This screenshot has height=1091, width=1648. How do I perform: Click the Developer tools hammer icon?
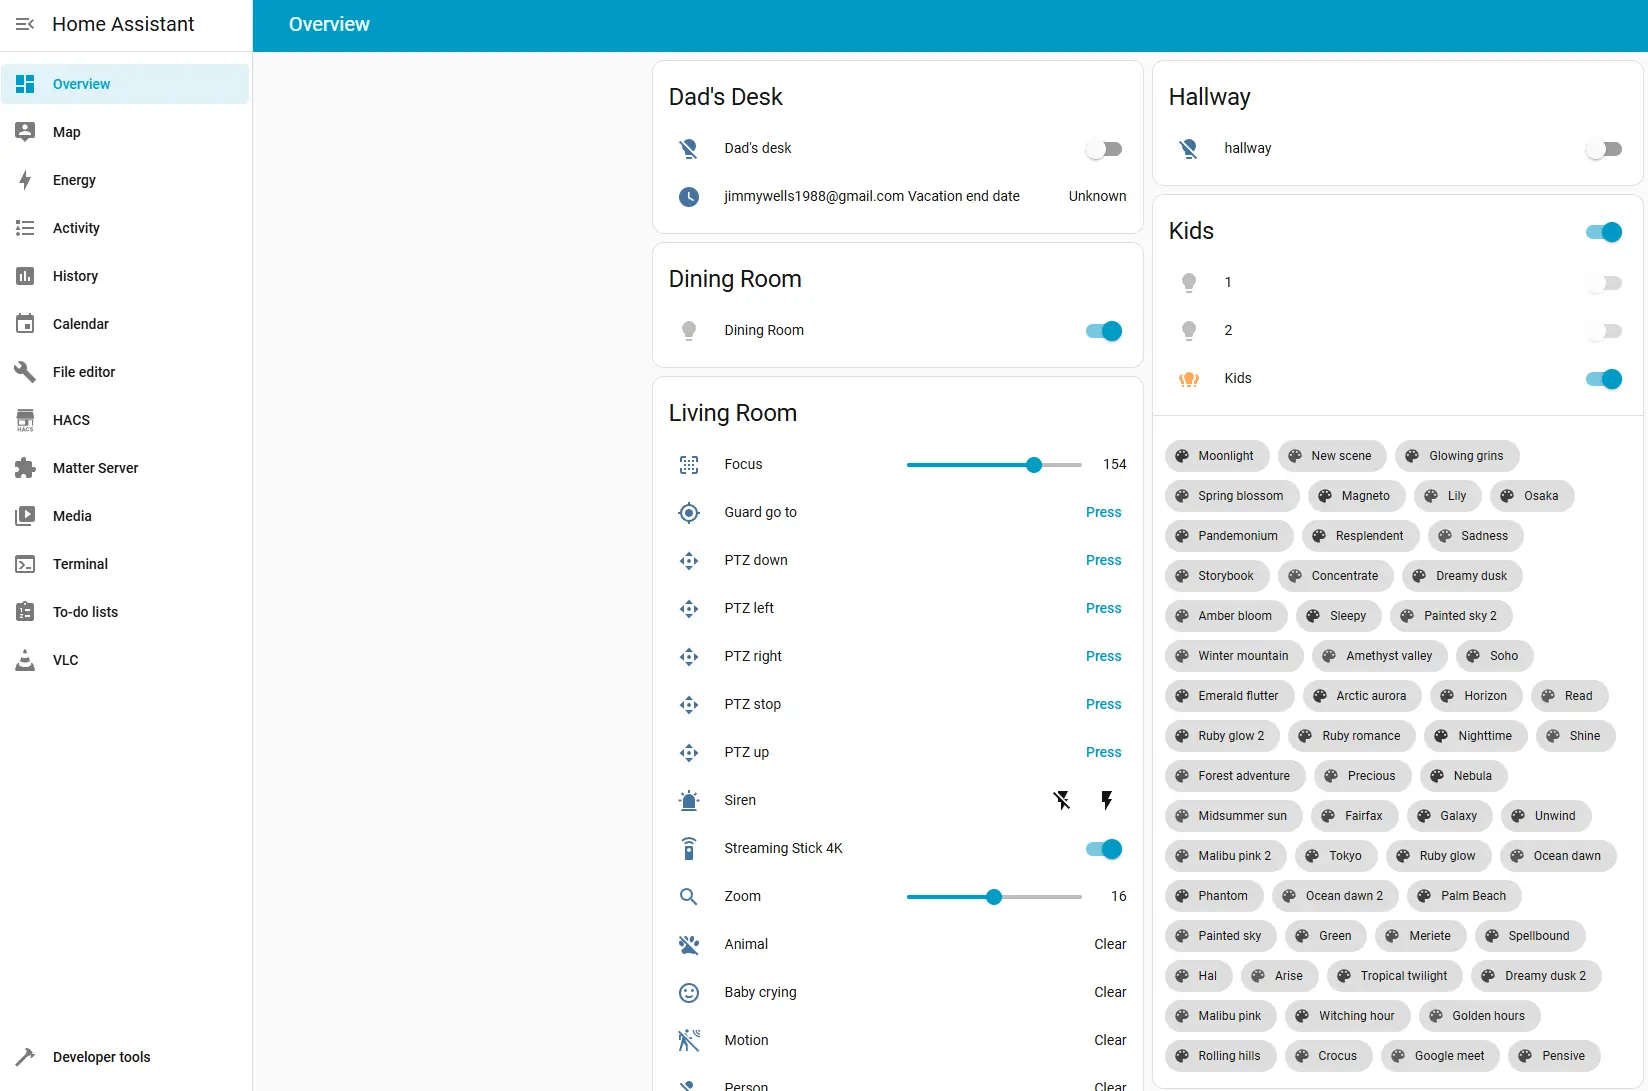coord(25,1057)
